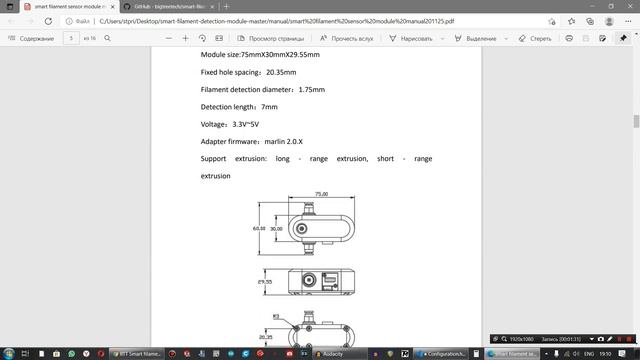
Task: Switch to the smart filament sensor module tab
Action: 69,7
